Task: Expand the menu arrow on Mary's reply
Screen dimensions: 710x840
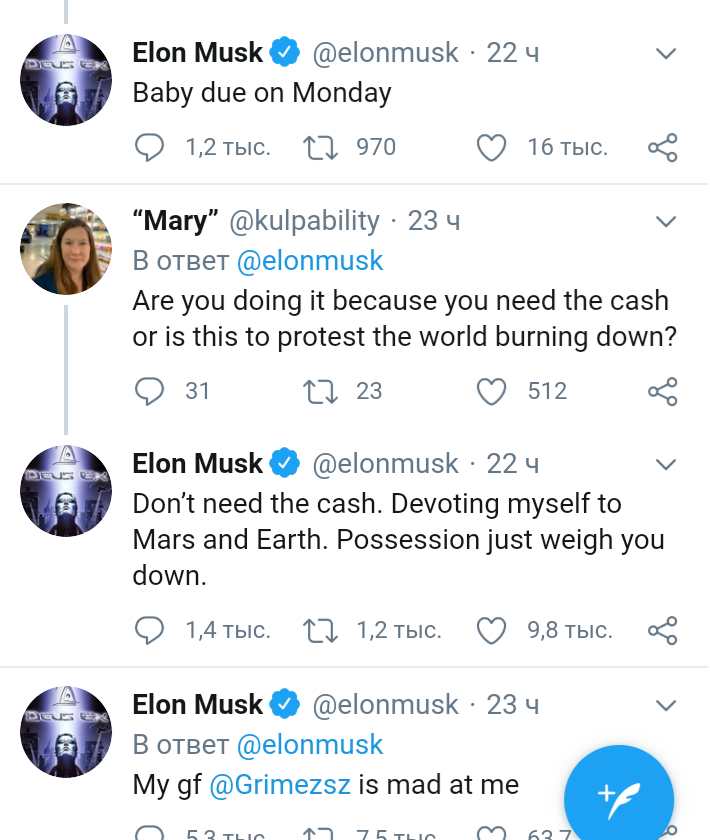Action: tap(666, 221)
